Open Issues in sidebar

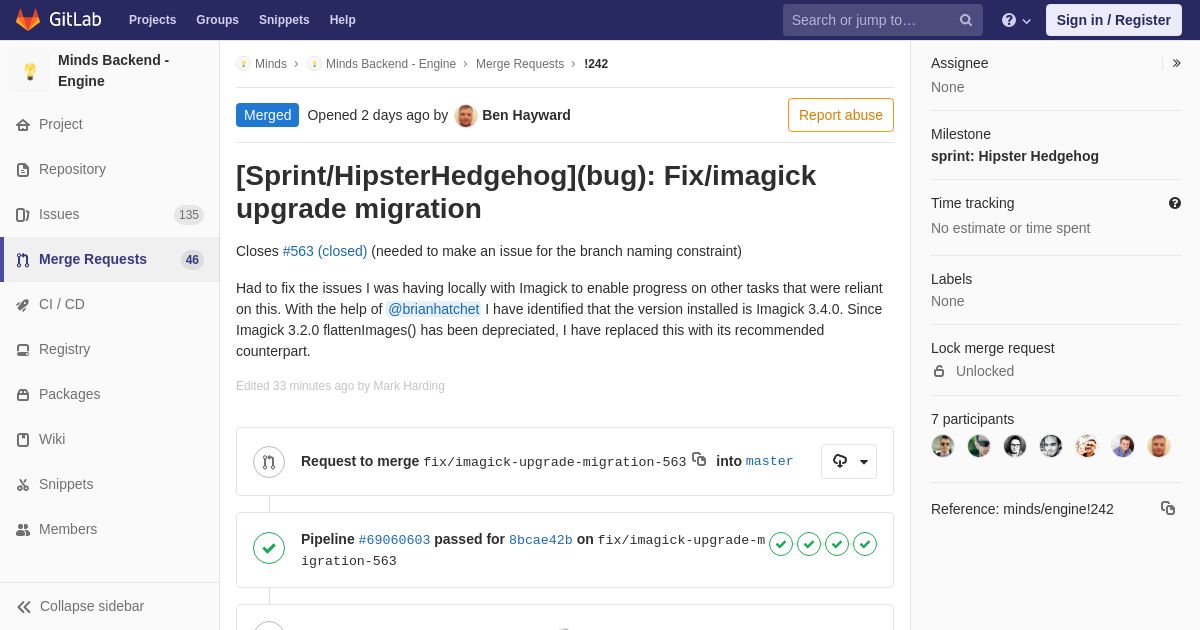coord(110,214)
